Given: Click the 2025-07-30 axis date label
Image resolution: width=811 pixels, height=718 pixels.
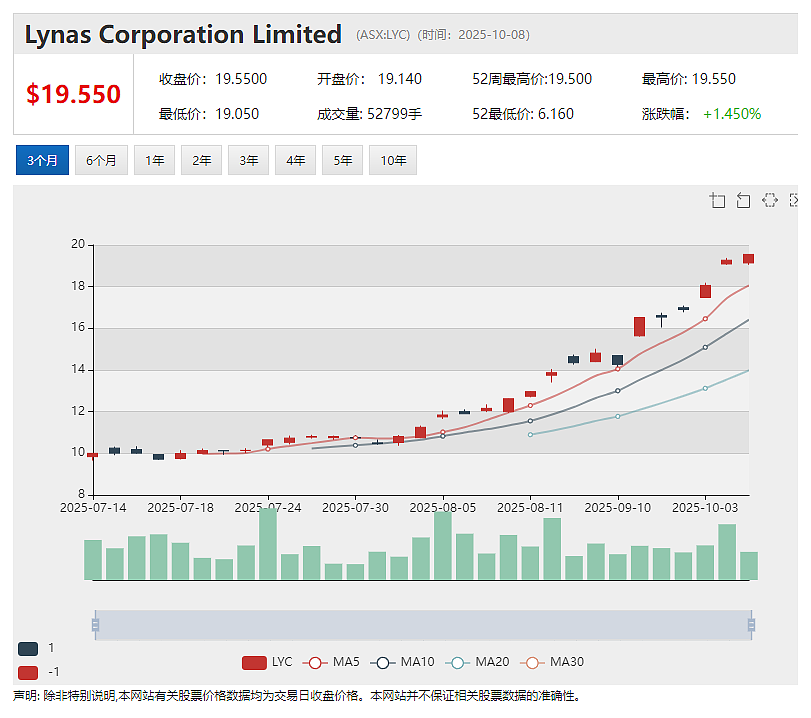Looking at the screenshot, I should pos(355,508).
